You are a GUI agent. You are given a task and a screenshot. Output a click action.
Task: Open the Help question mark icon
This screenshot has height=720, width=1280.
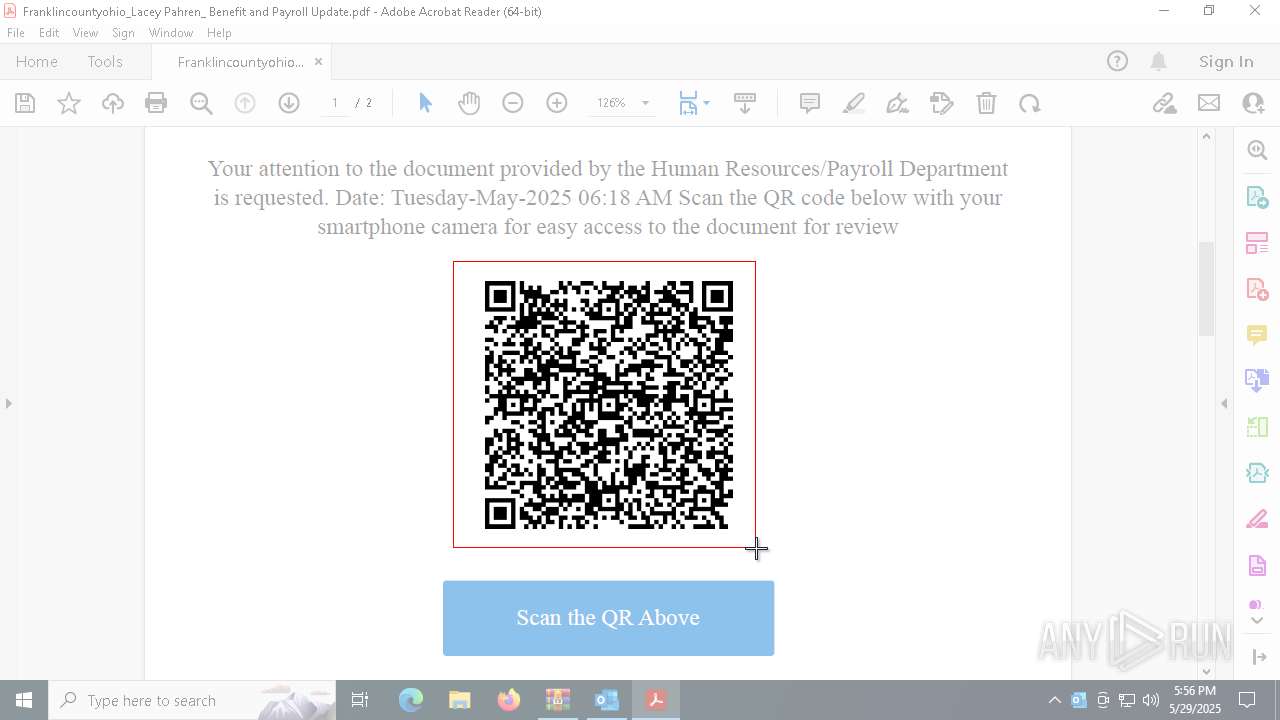tap(1117, 62)
